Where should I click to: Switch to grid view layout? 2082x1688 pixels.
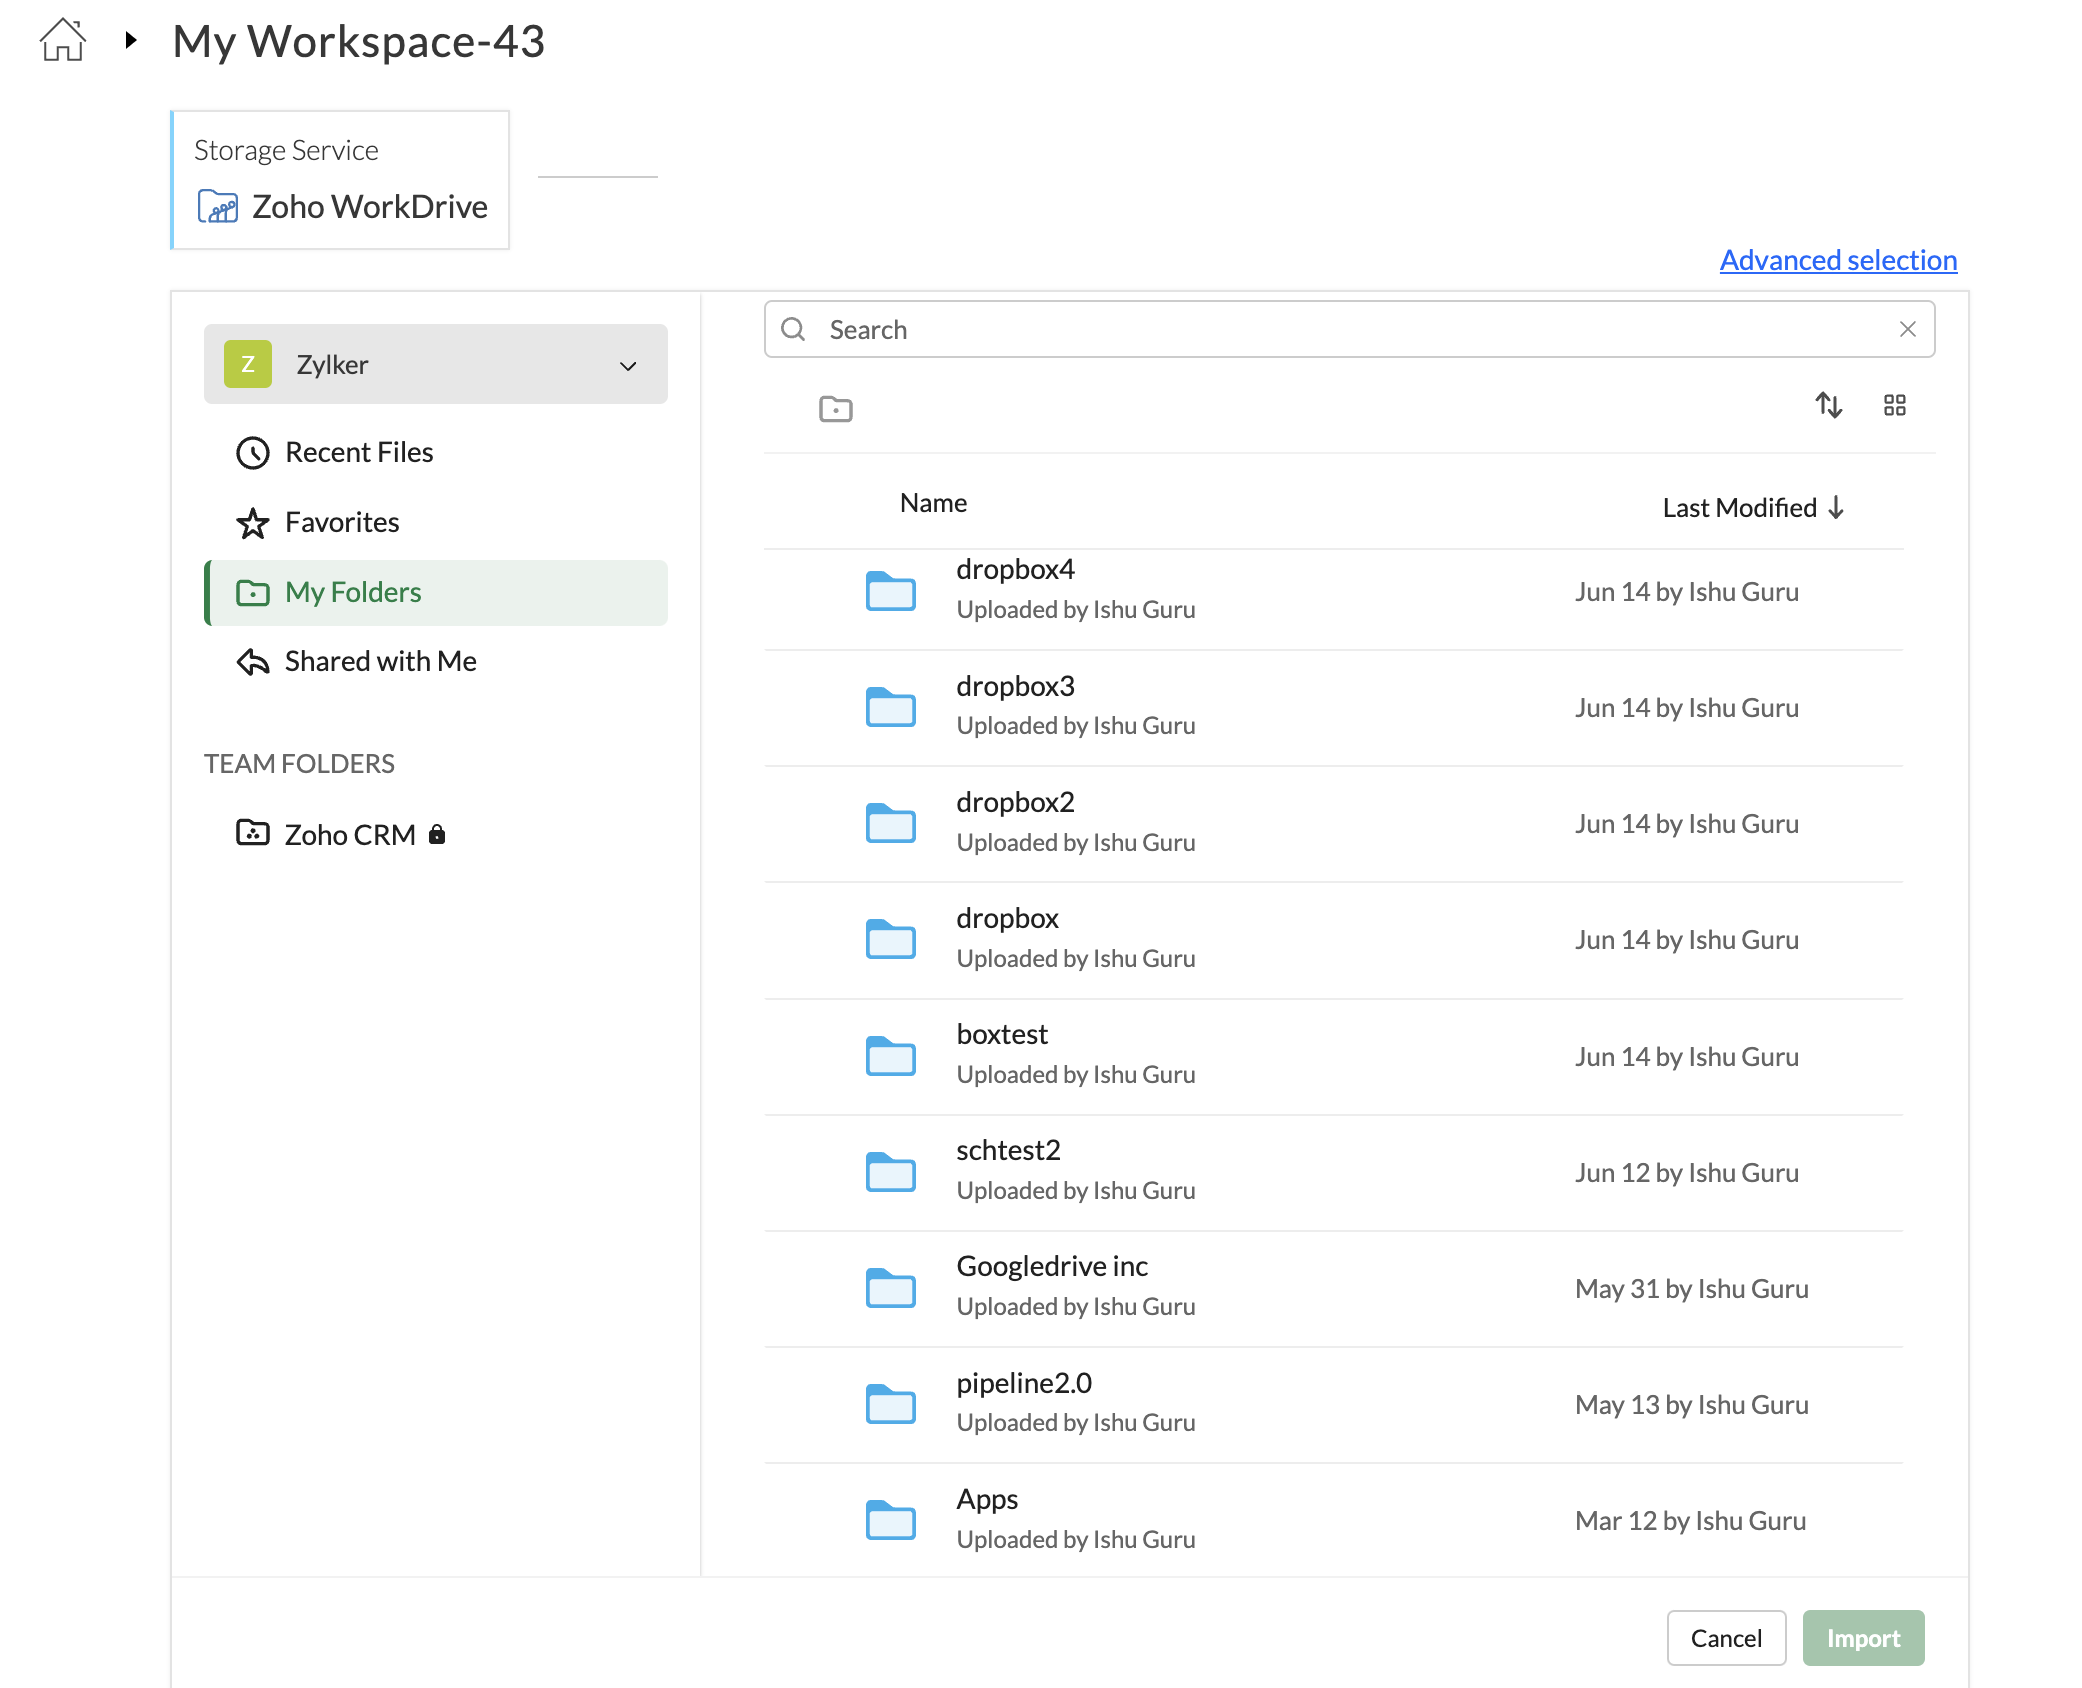click(1894, 405)
